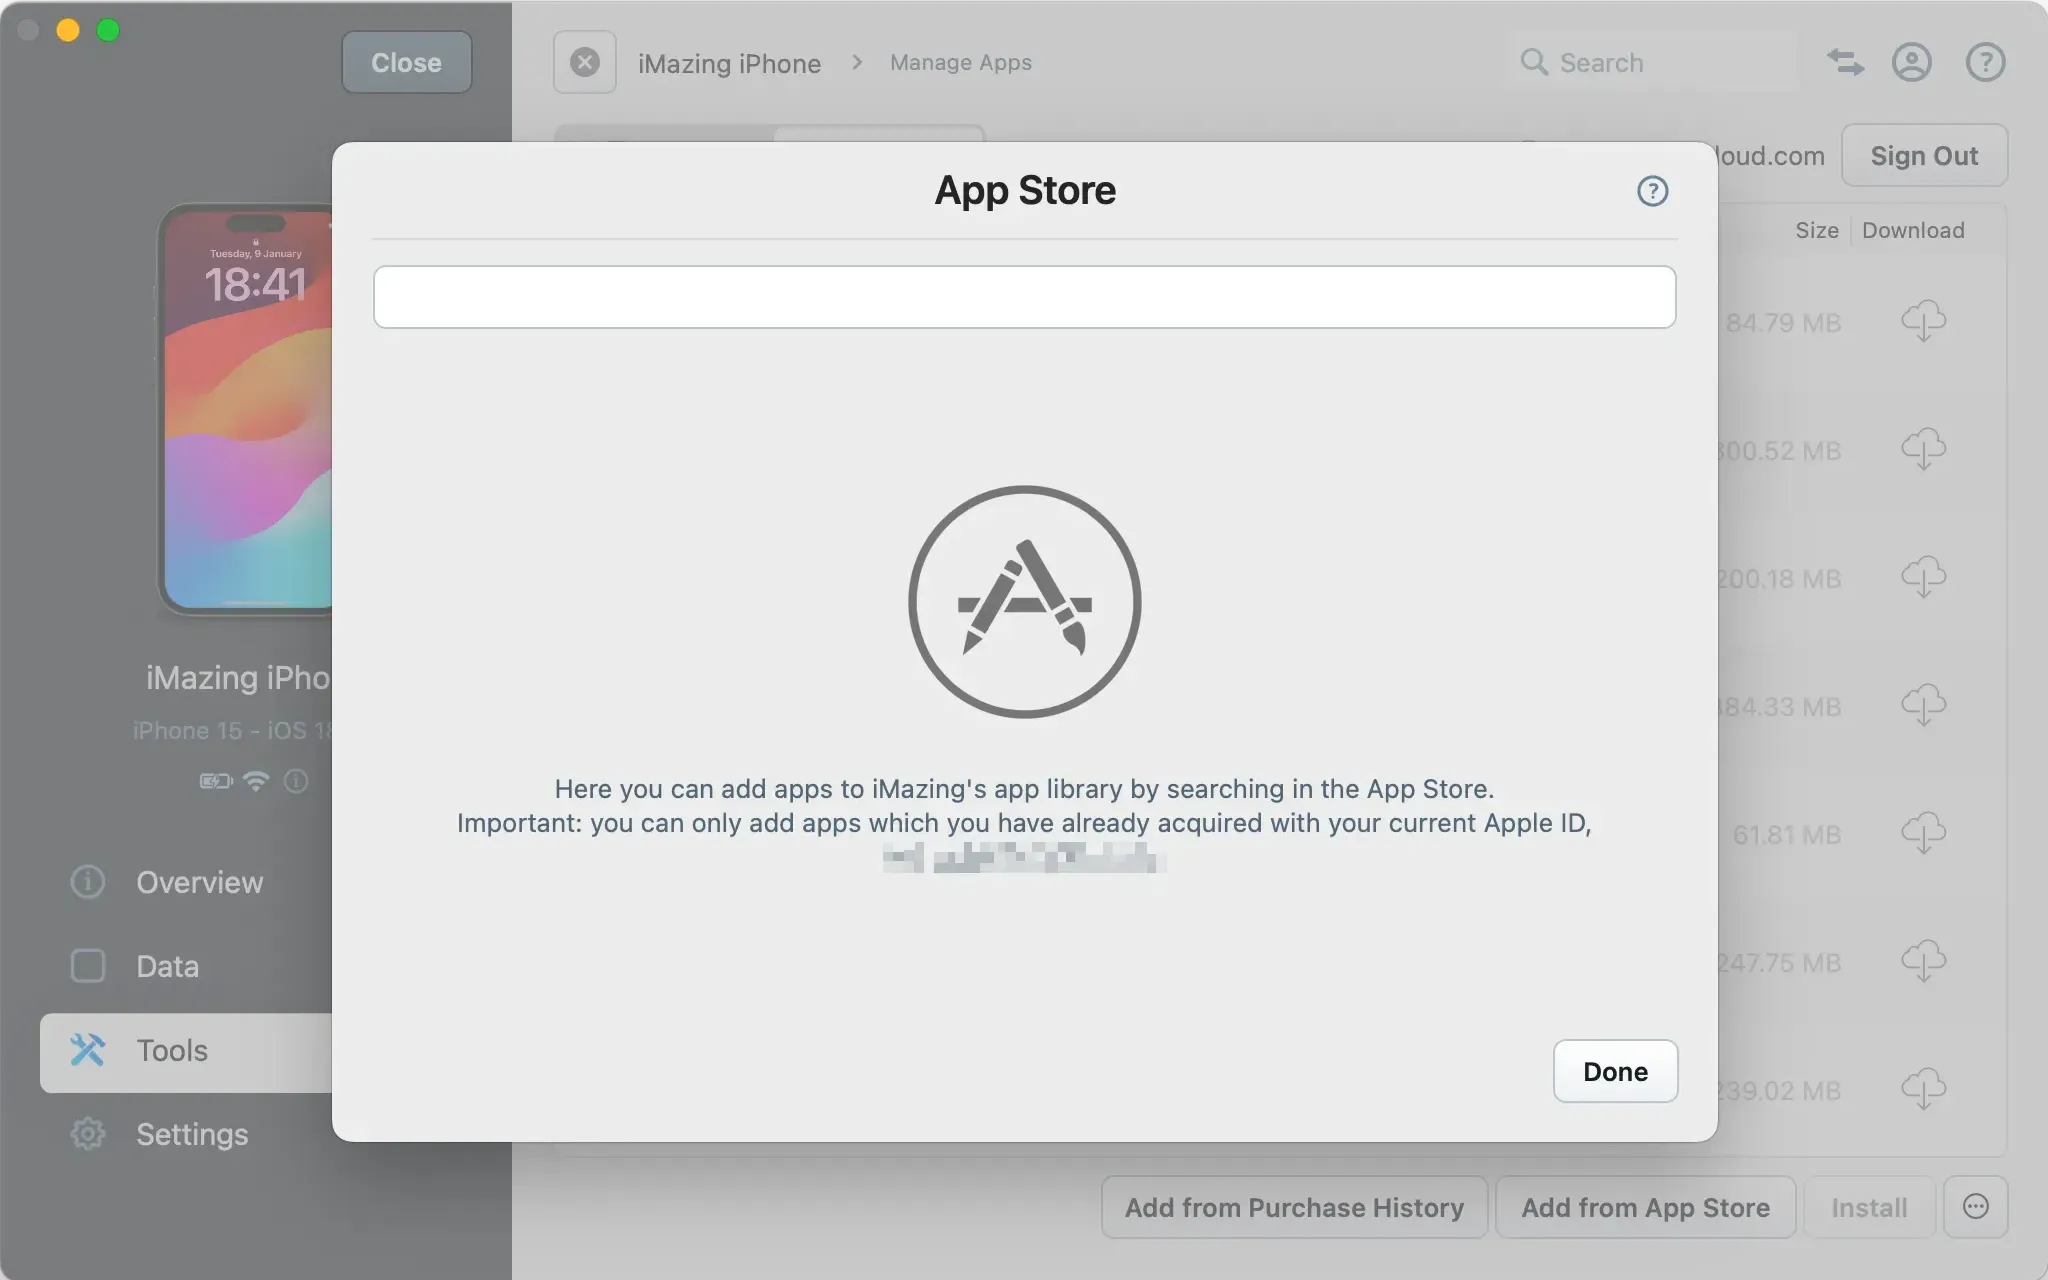
Task: Clear the breadcrumb with the X icon
Action: [x=584, y=62]
